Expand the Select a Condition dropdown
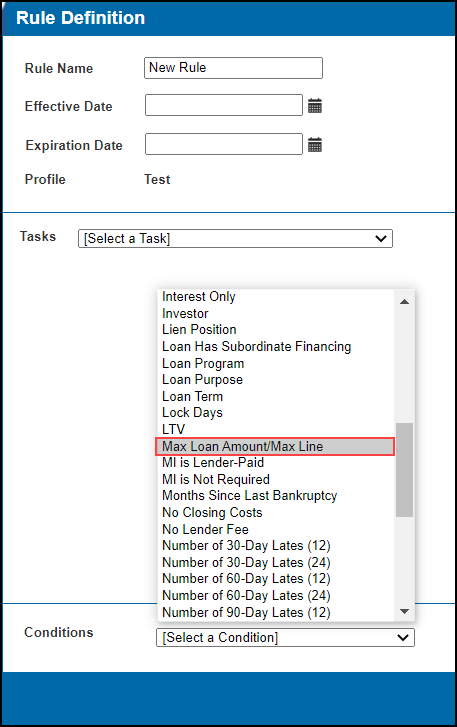This screenshot has height=727, width=457. [286, 638]
